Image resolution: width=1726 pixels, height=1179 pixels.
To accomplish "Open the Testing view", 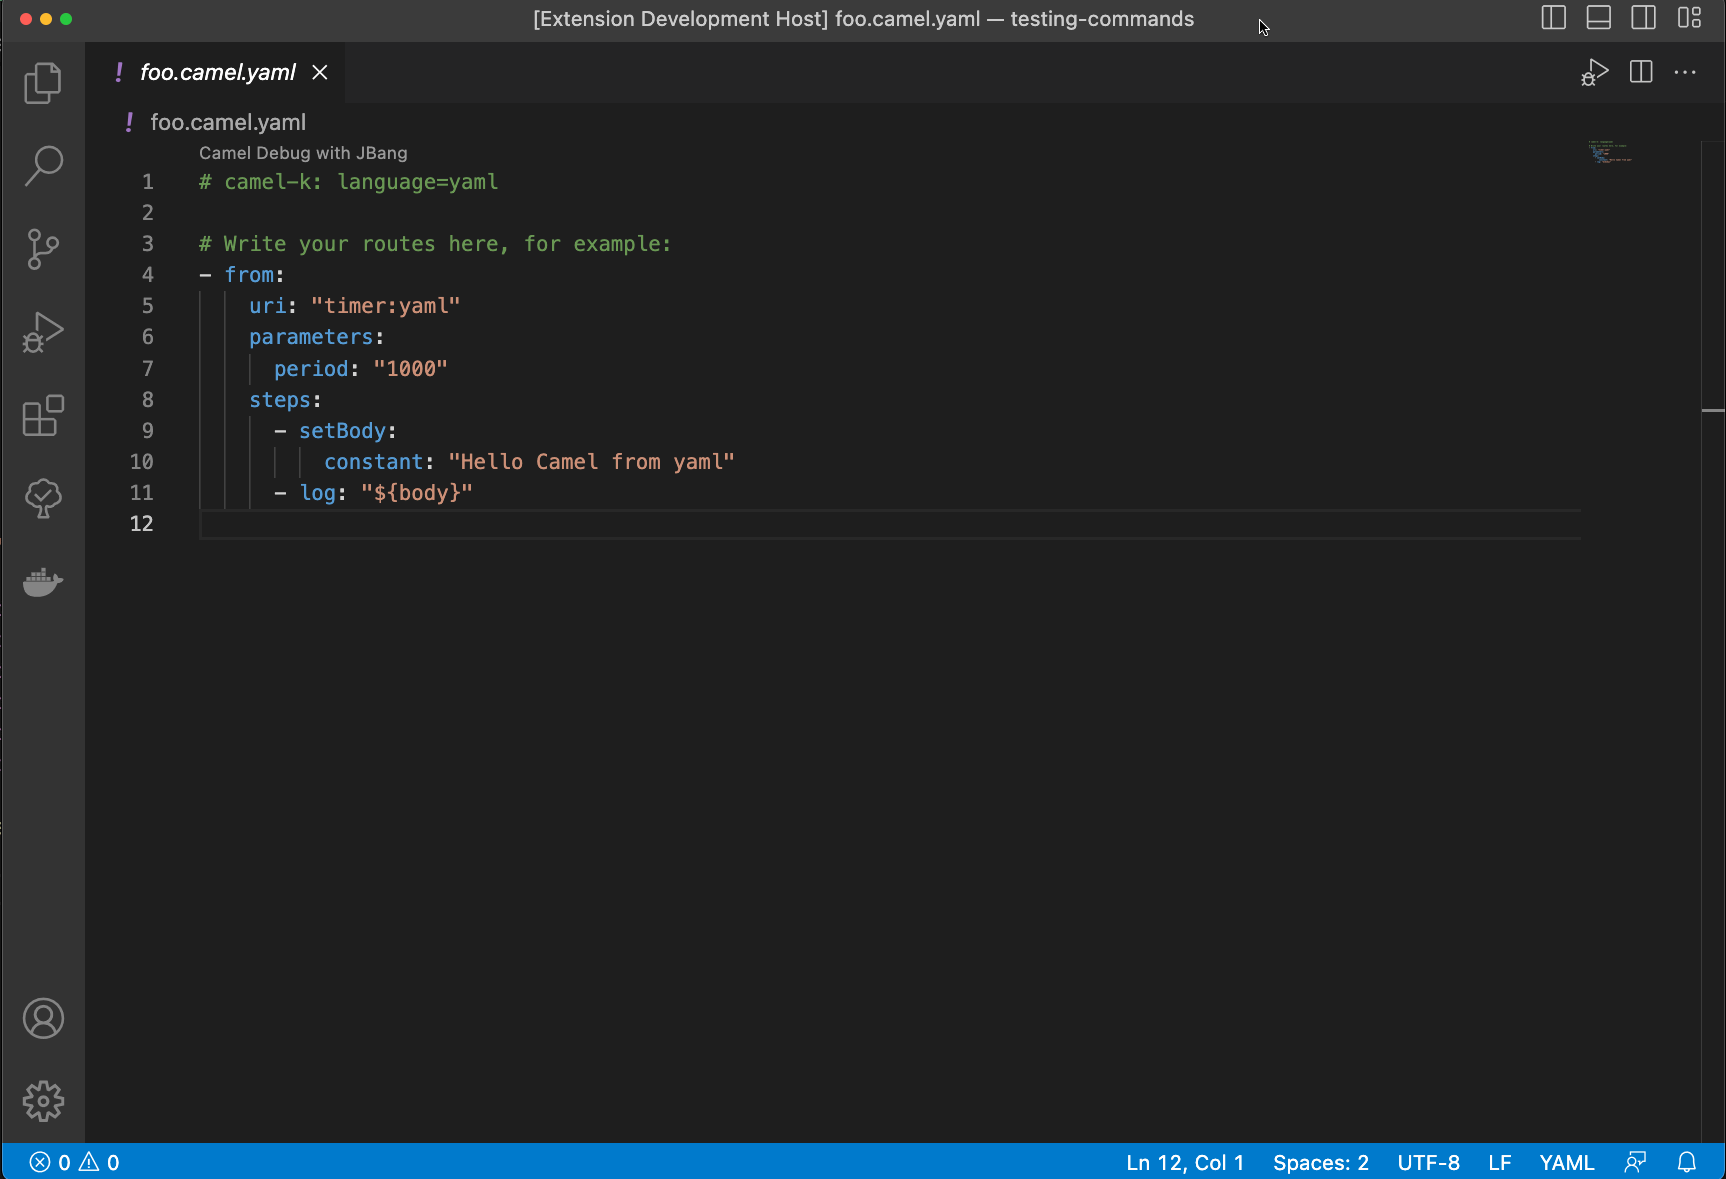I will click(42, 499).
